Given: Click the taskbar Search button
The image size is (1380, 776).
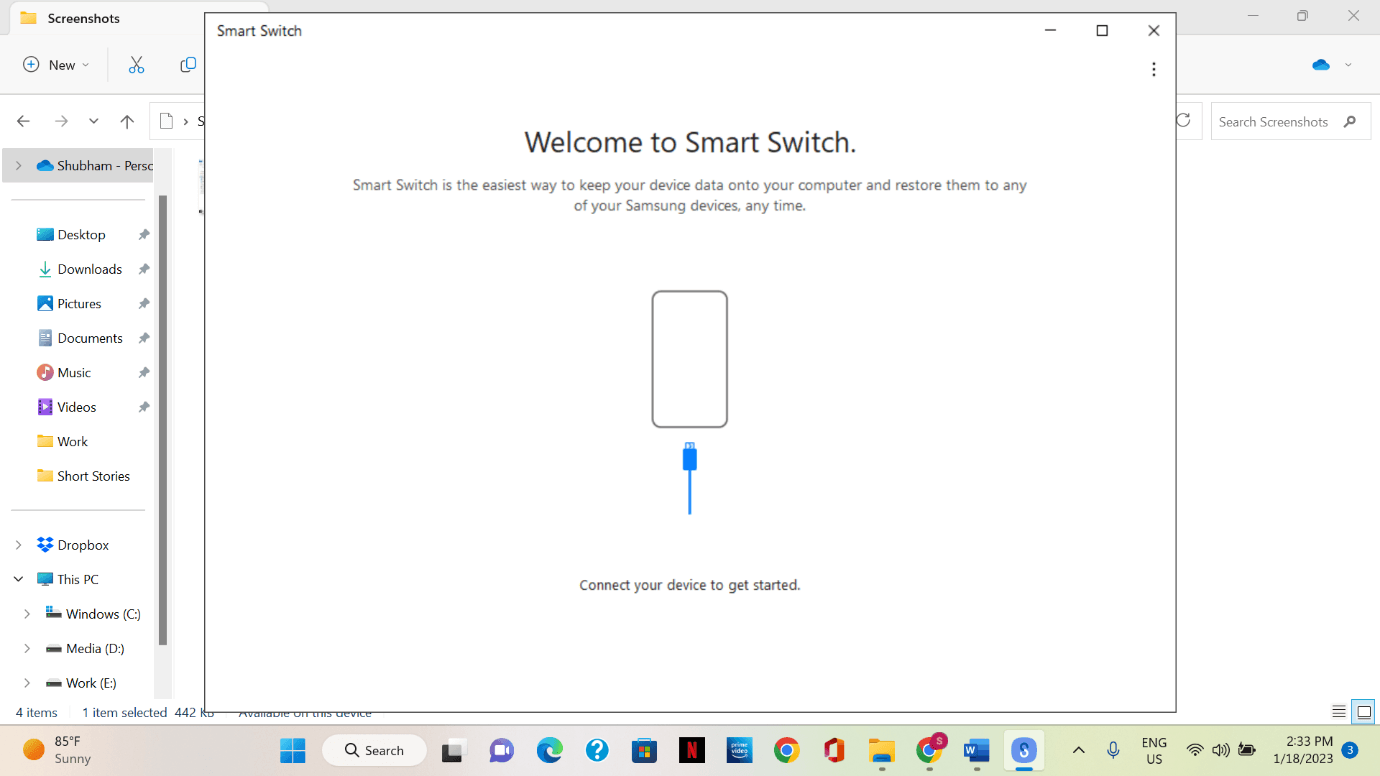Looking at the screenshot, I should [x=375, y=750].
